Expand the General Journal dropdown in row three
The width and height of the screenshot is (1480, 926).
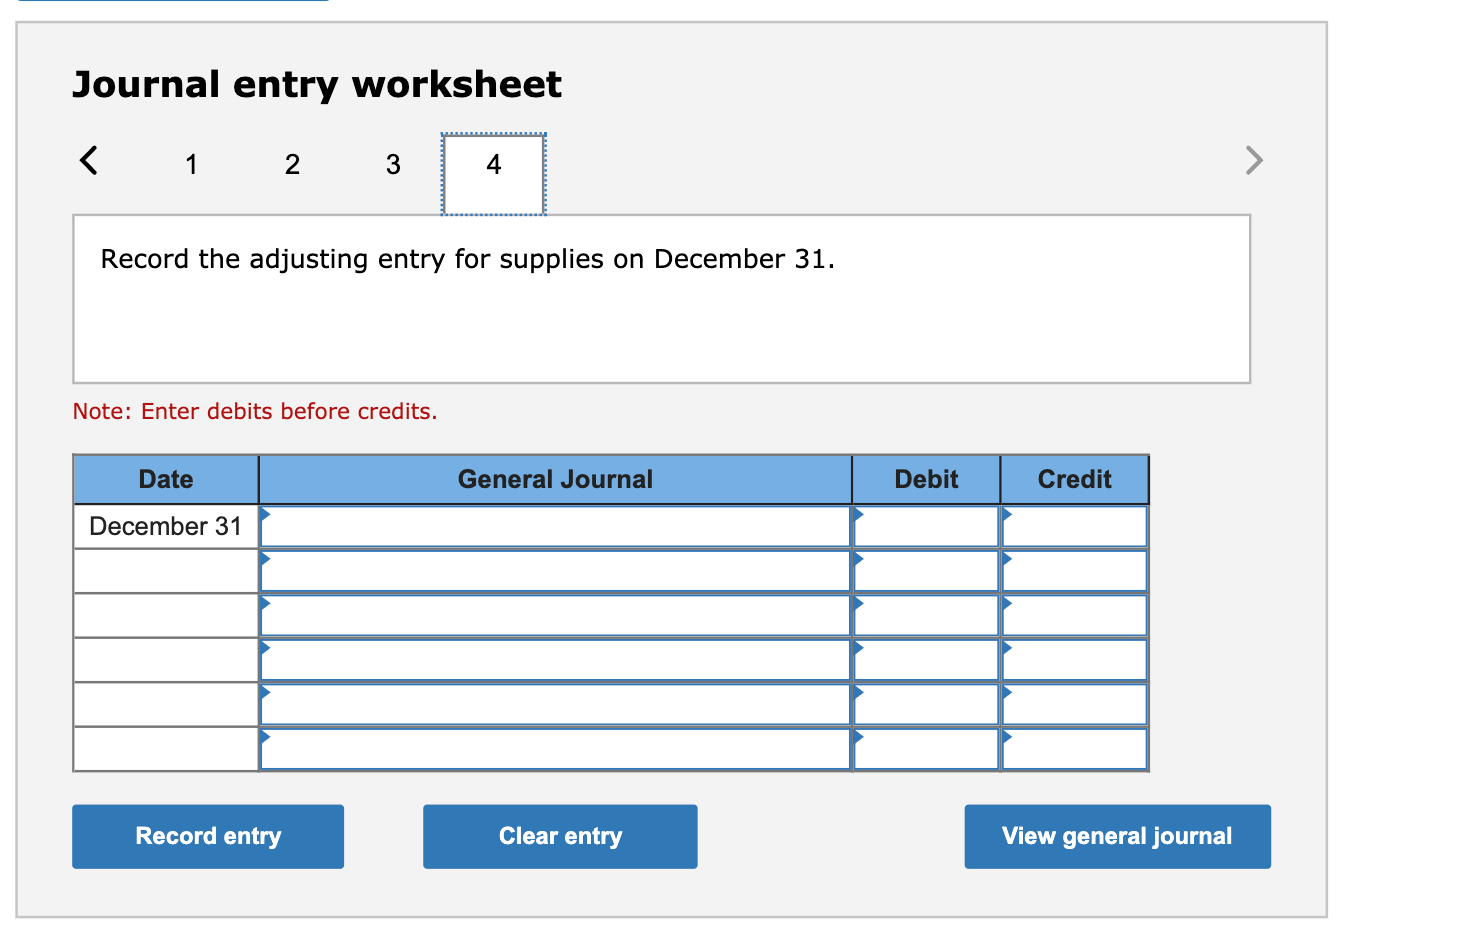point(264,603)
